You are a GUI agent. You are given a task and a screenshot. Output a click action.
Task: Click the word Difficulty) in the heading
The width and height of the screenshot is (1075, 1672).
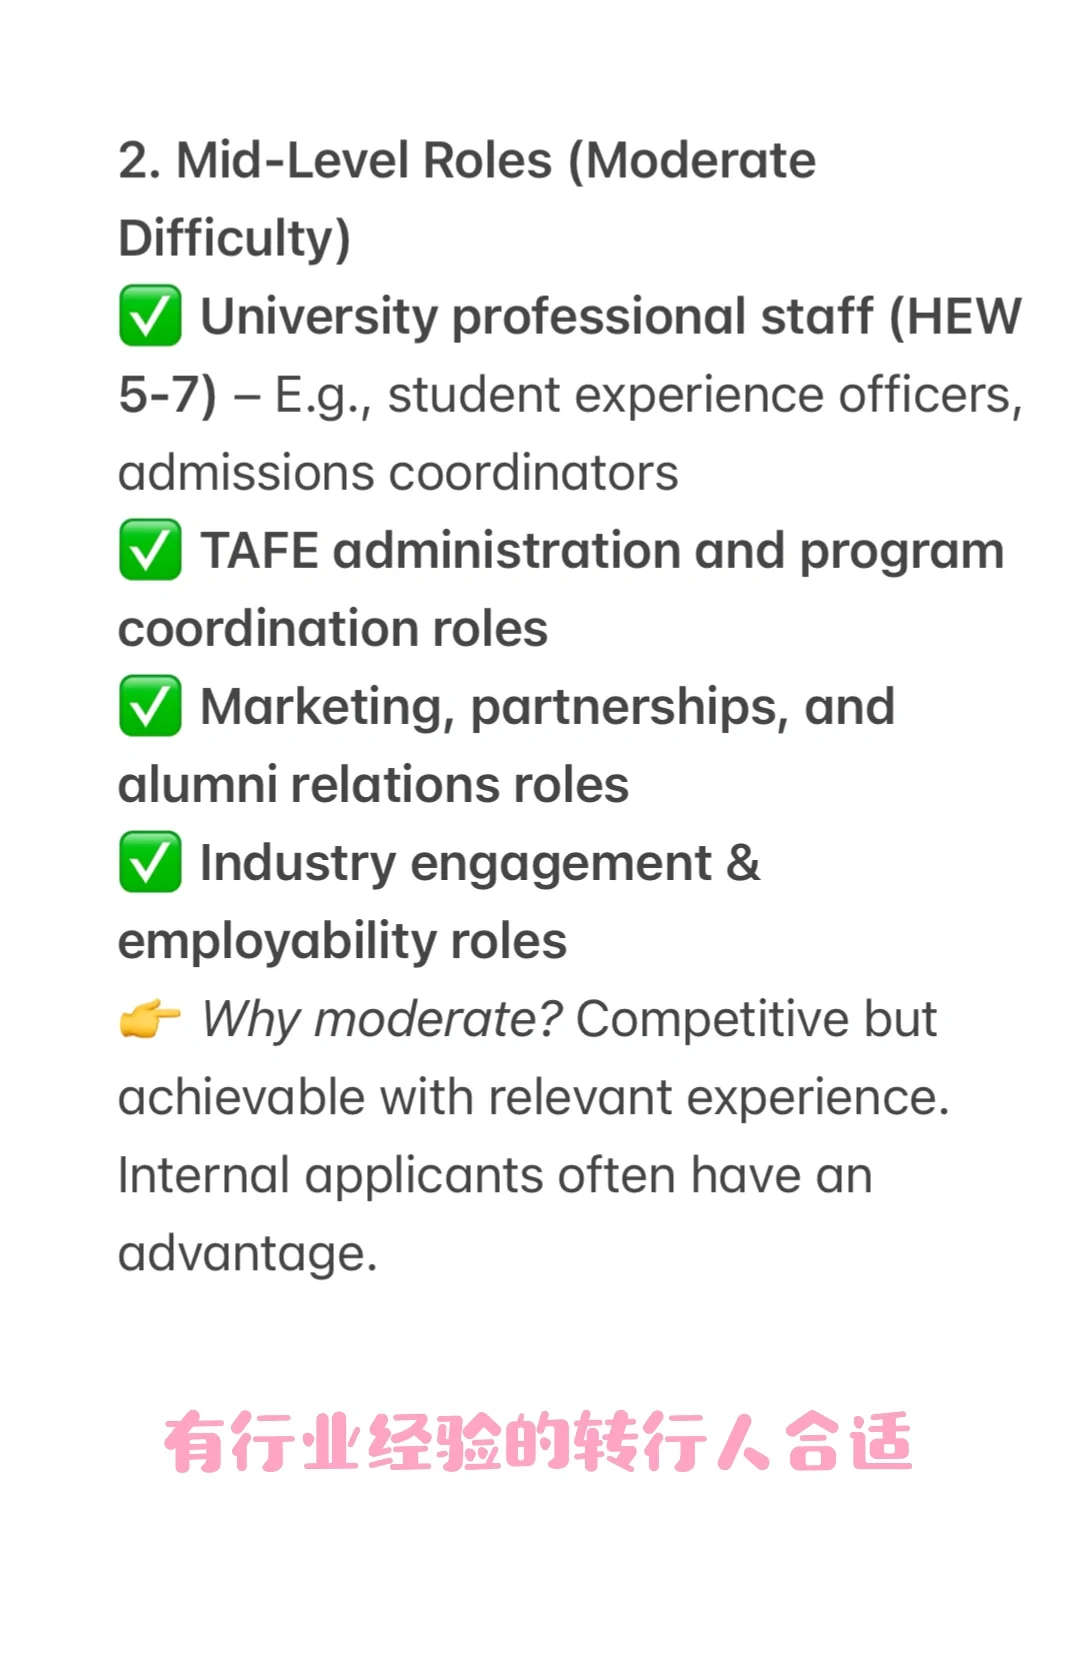[x=235, y=239]
